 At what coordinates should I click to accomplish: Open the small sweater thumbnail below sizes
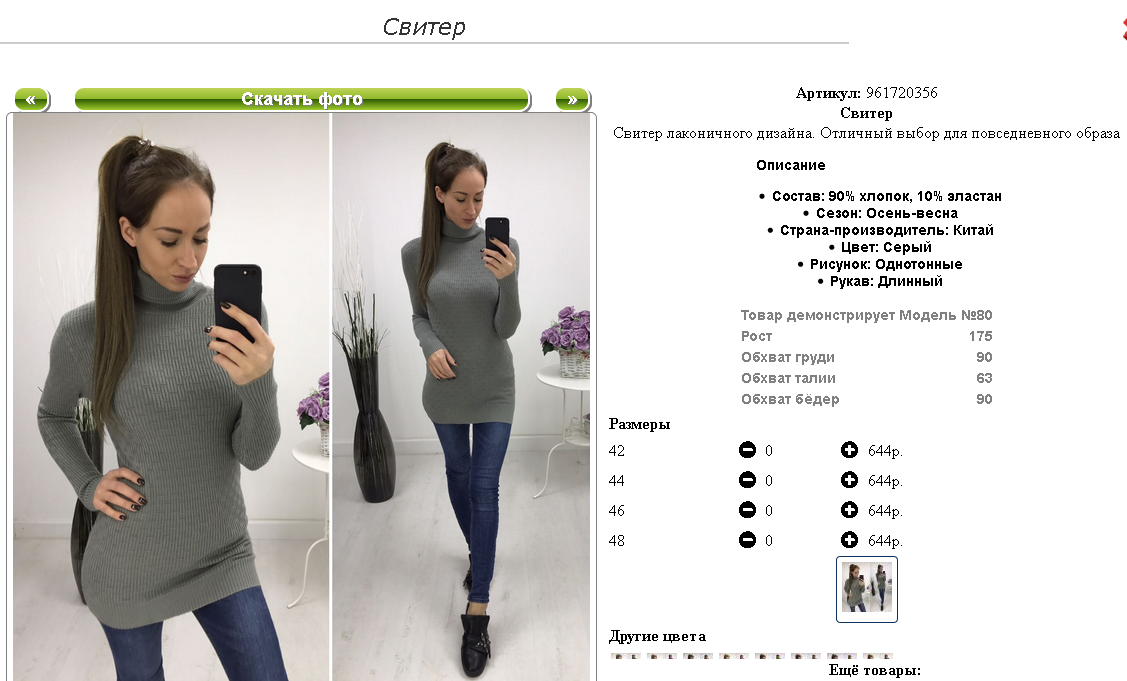pyautogui.click(x=867, y=589)
